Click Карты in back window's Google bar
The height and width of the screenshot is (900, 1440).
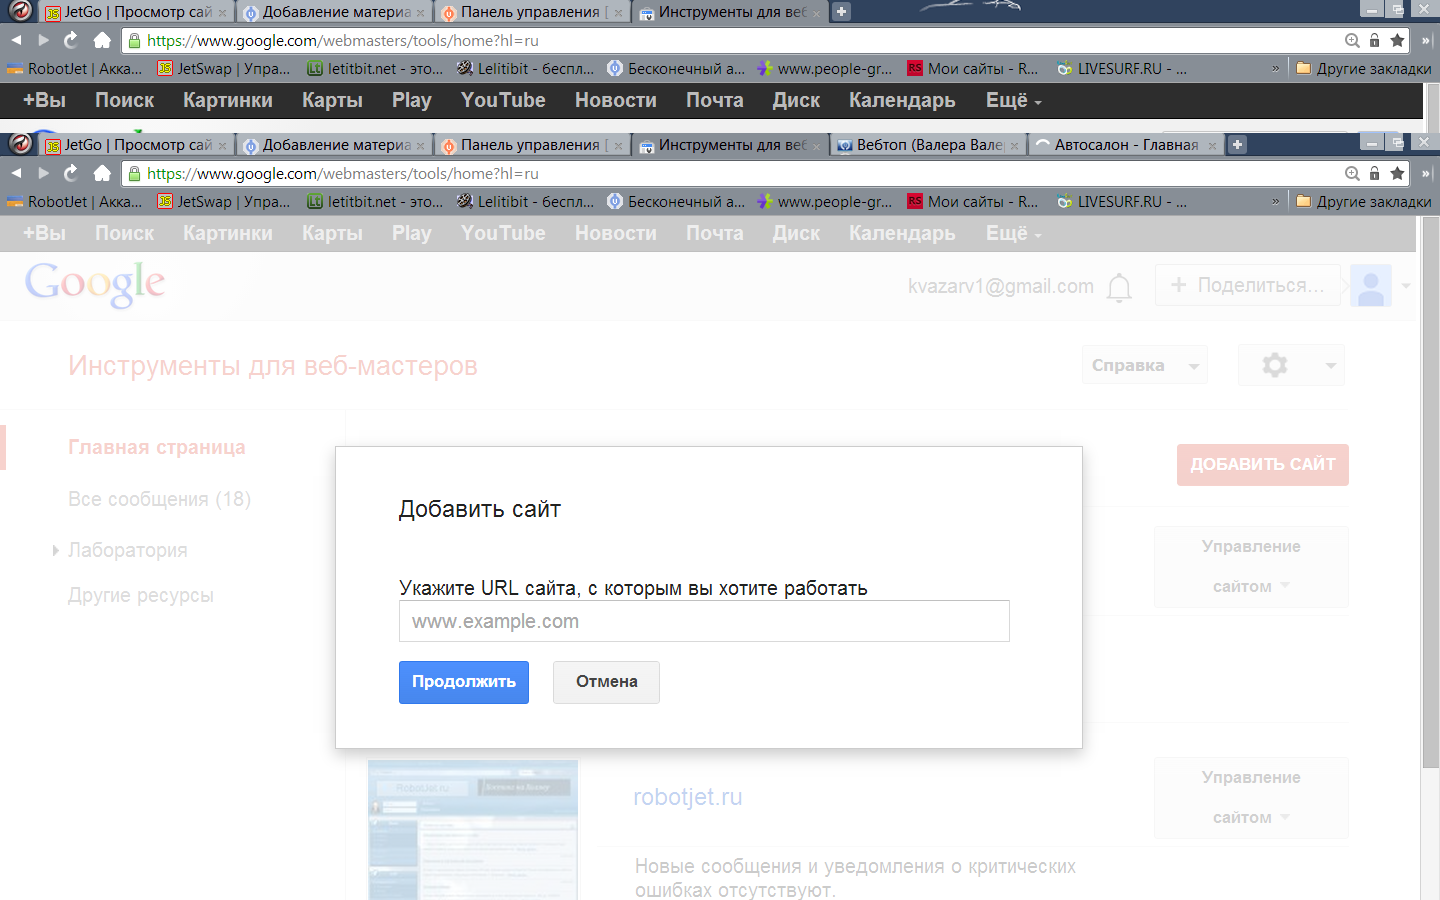[332, 100]
